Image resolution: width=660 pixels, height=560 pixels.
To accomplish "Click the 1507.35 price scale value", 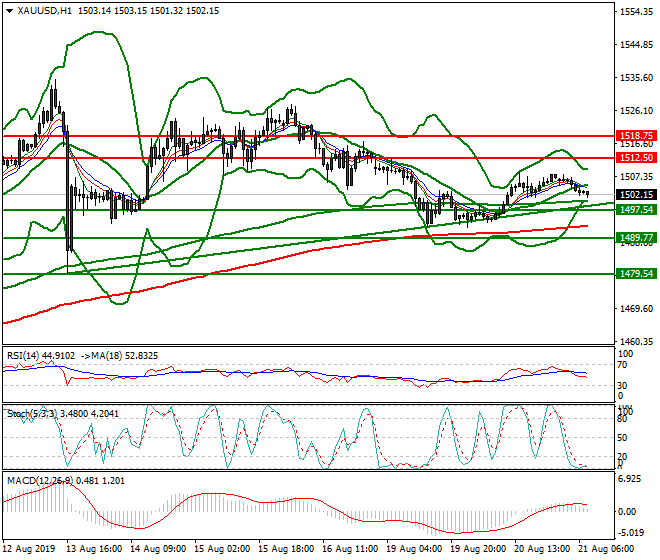I will tap(636, 176).
